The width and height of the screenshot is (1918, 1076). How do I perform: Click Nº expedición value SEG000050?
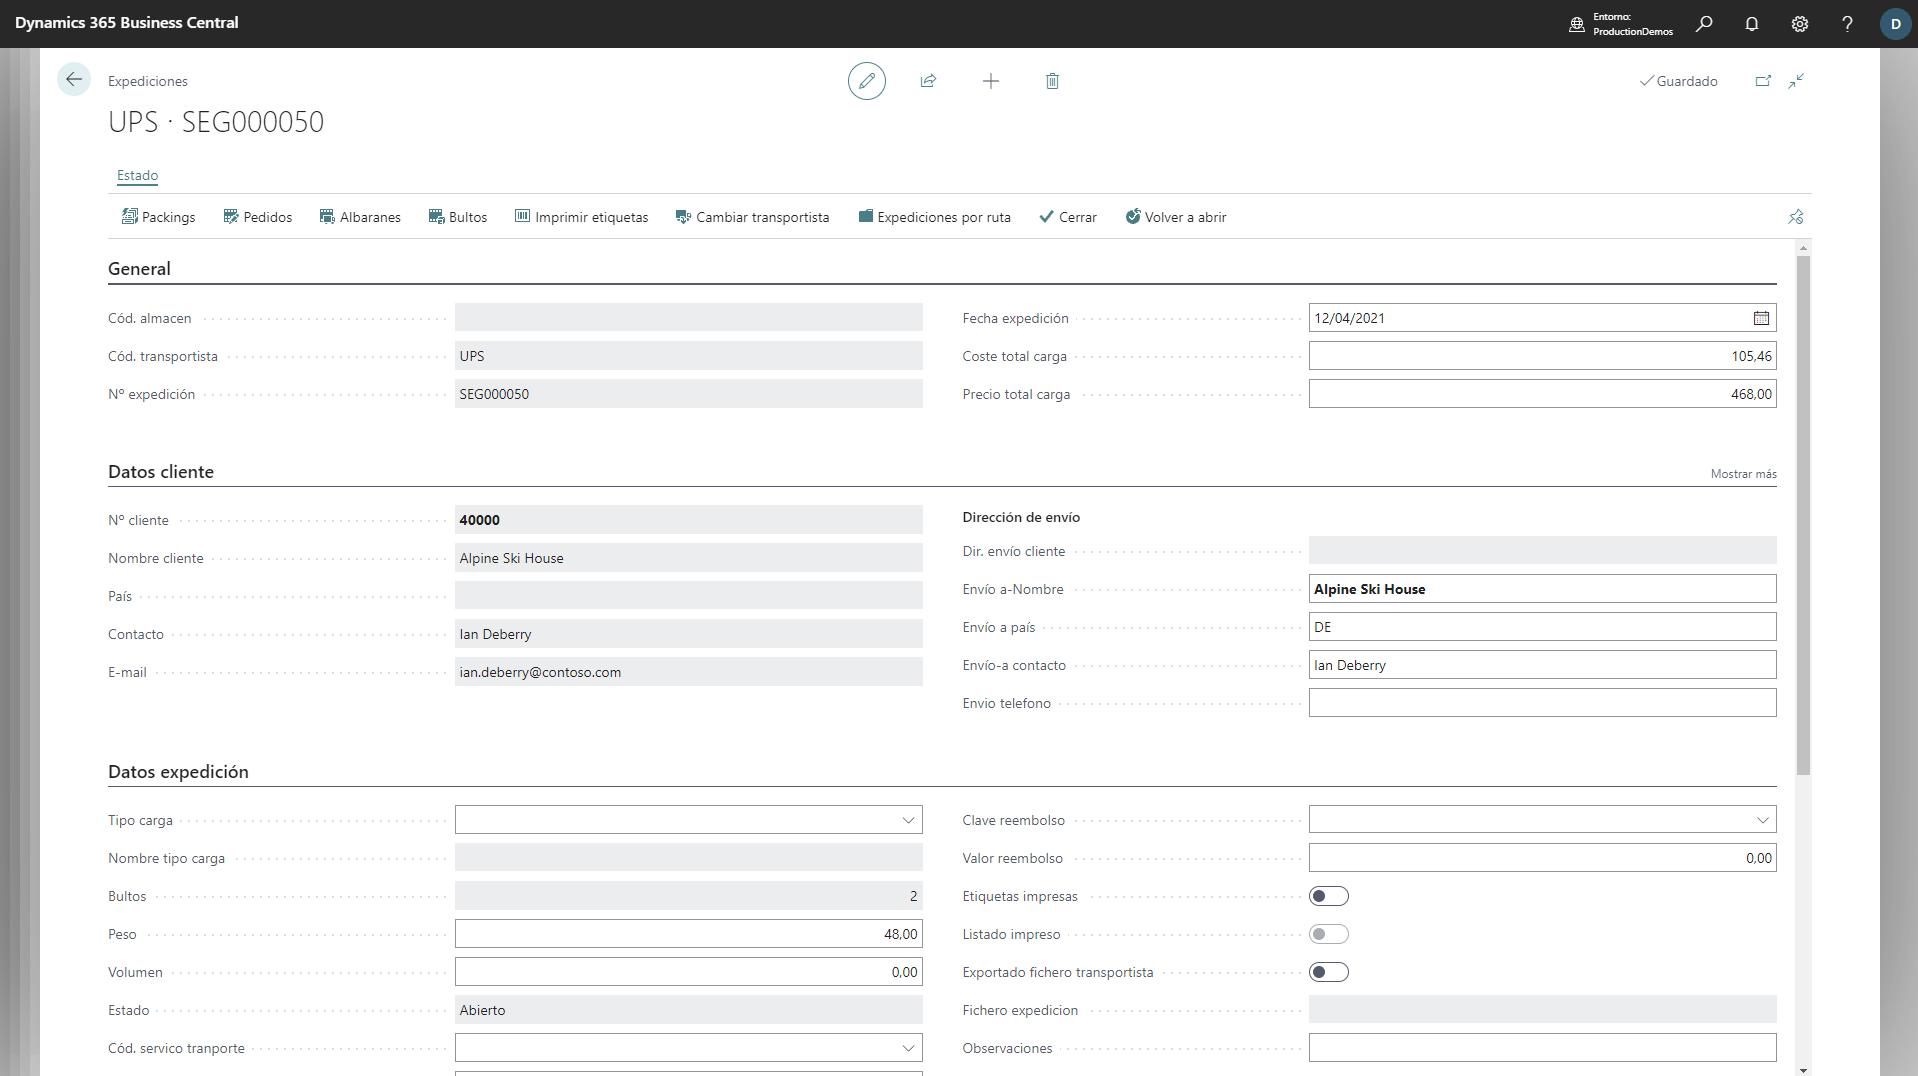[688, 394]
